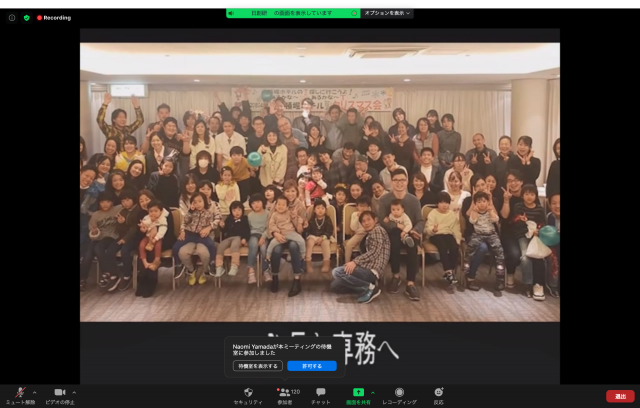Screen dimensions: 640x408
Task: Click the view waiting room button
Action: point(258,366)
